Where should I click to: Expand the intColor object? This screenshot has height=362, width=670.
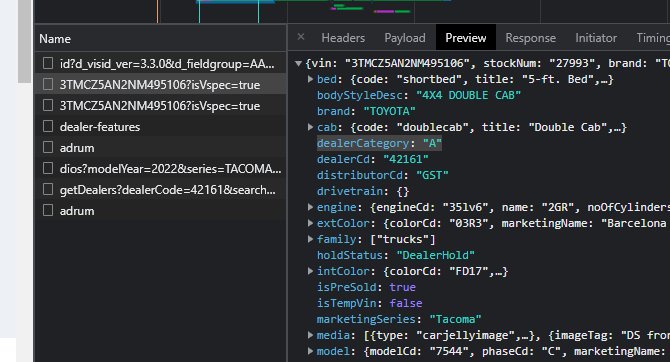[311, 271]
